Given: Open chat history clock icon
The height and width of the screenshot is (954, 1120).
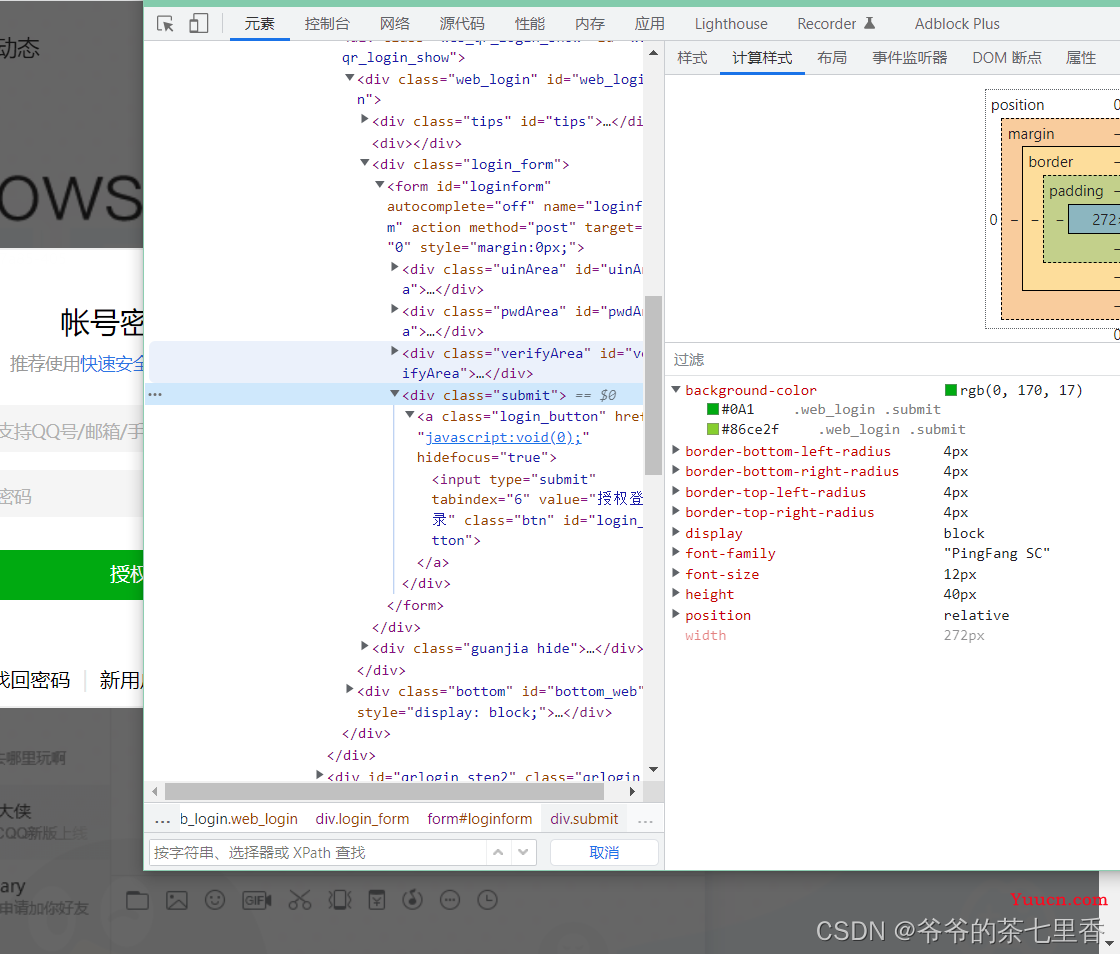Looking at the screenshot, I should pyautogui.click(x=487, y=900).
